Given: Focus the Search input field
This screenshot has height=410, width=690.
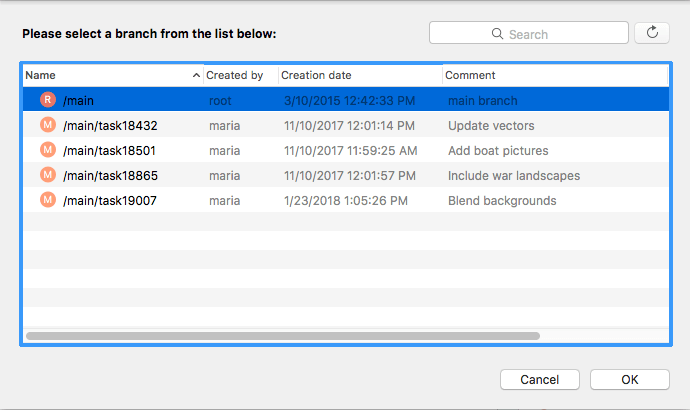Looking at the screenshot, I should (x=529, y=33).
